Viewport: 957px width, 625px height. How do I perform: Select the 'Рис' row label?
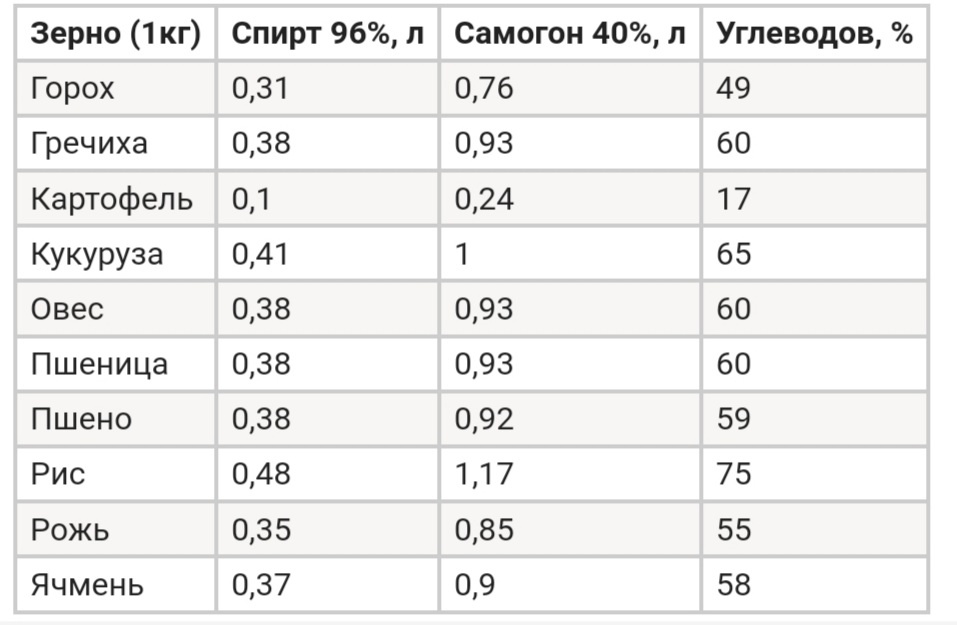click(58, 474)
